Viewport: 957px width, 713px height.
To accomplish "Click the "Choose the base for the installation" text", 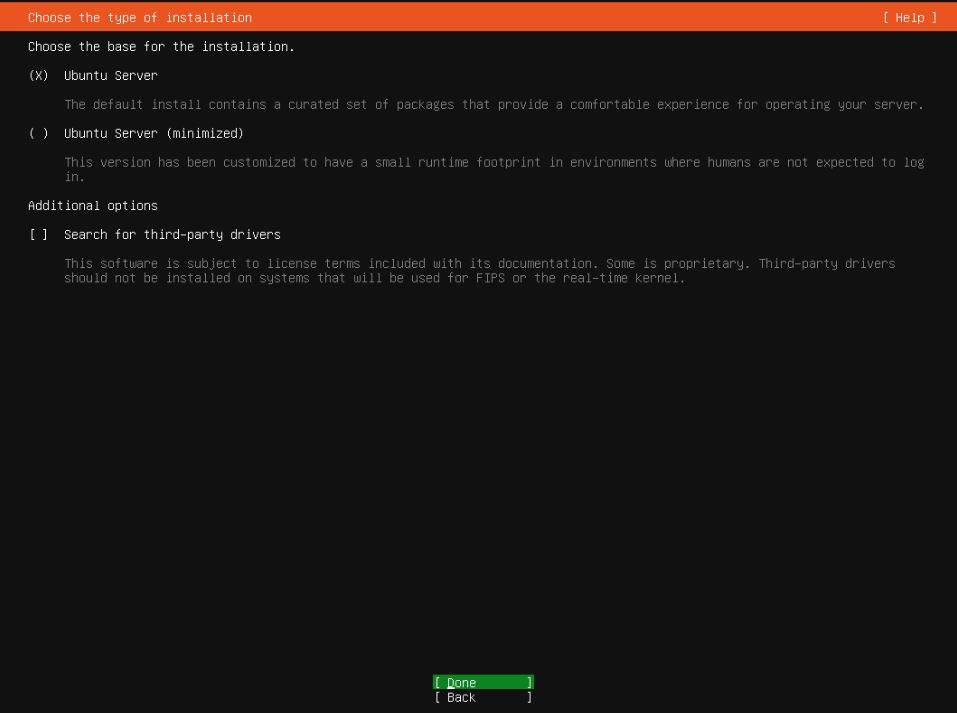I will pyautogui.click(x=161, y=46).
